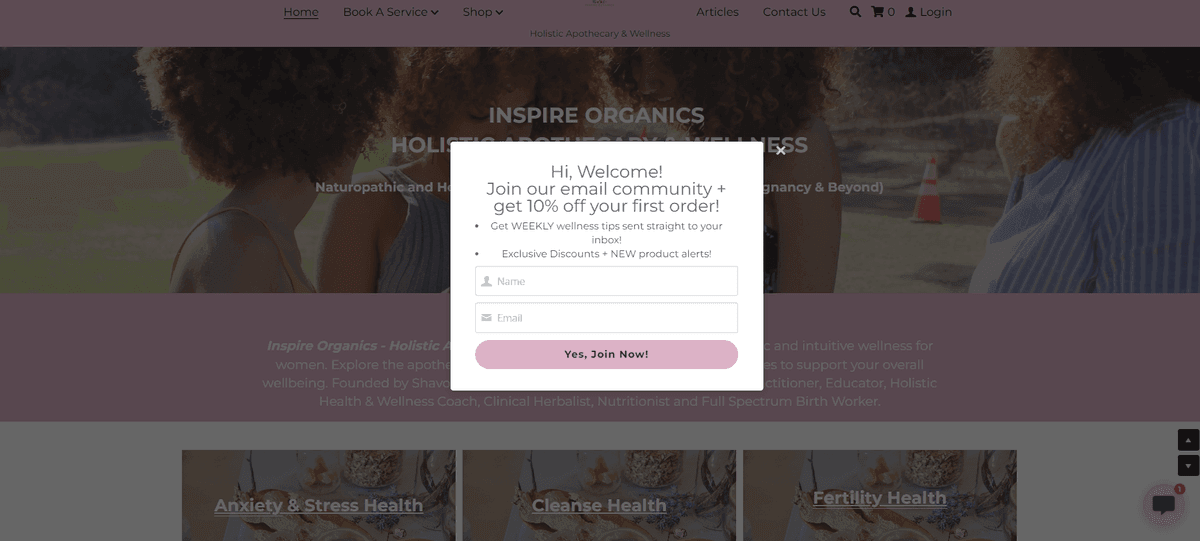Click the up arrow scroll button
The image size is (1200, 541).
click(1188, 440)
